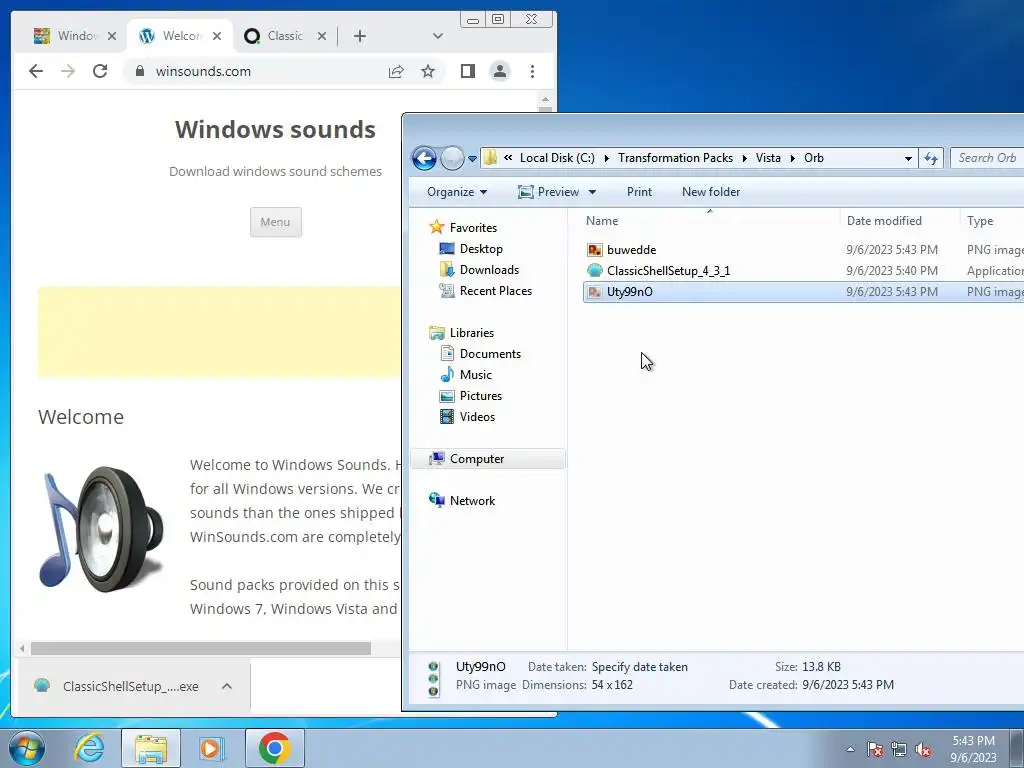Sort by Date modified column
This screenshot has height=768, width=1024.
tap(900, 221)
